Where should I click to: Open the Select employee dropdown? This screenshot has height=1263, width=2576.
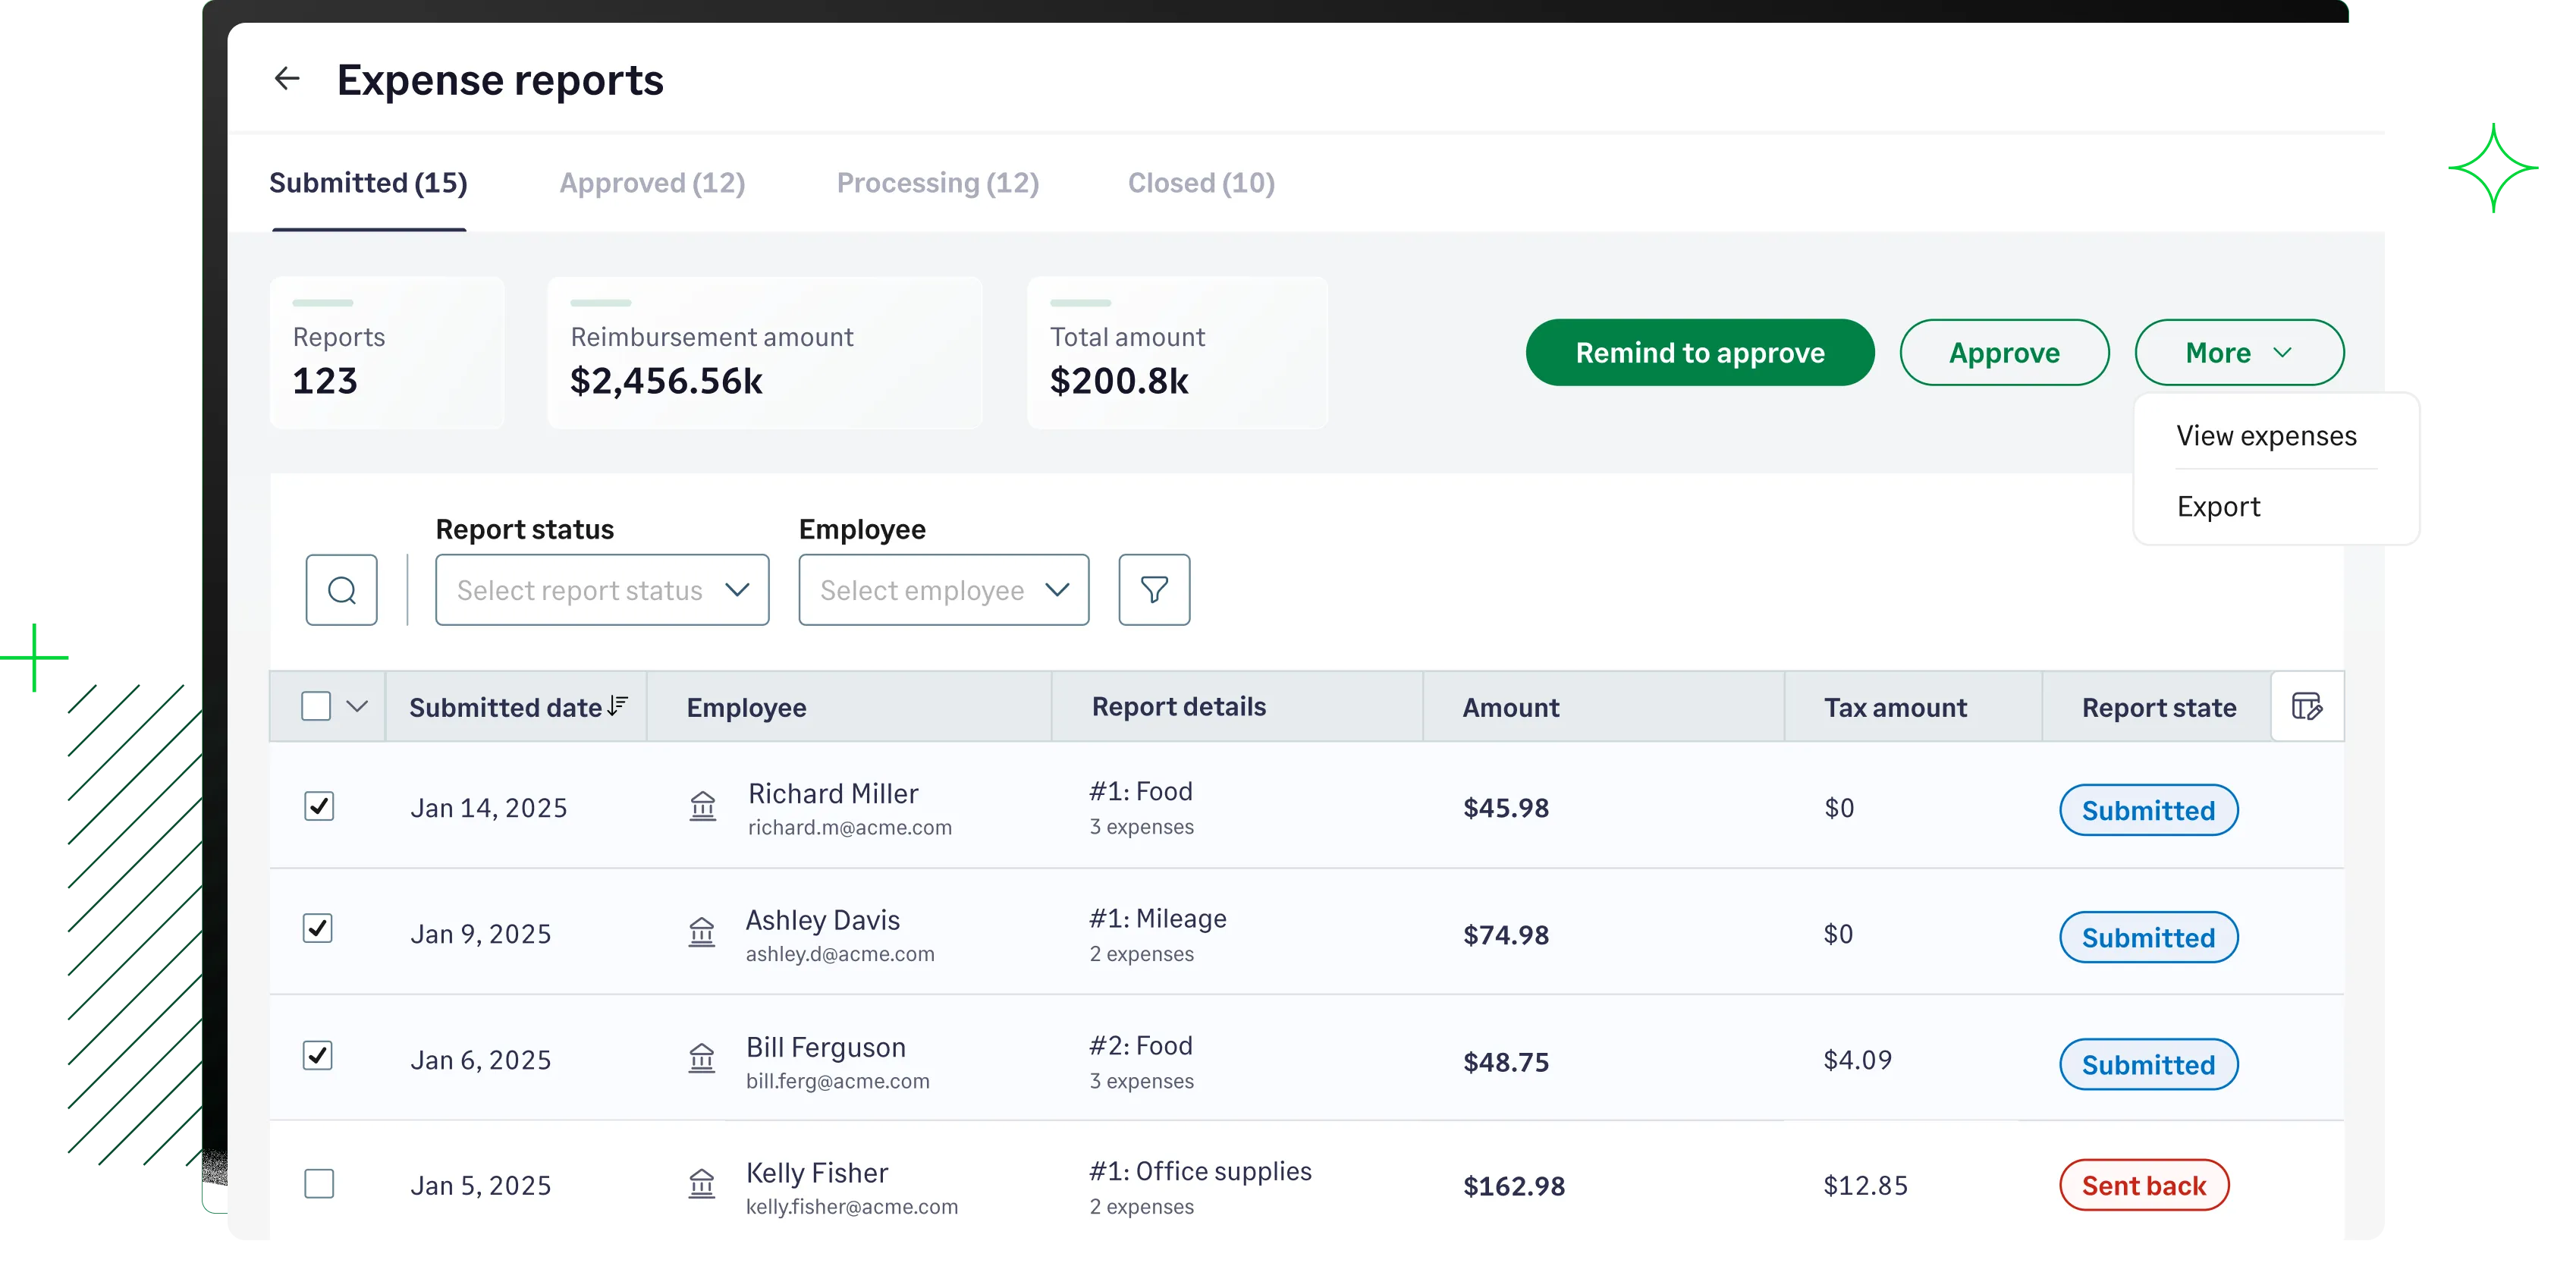coord(942,590)
